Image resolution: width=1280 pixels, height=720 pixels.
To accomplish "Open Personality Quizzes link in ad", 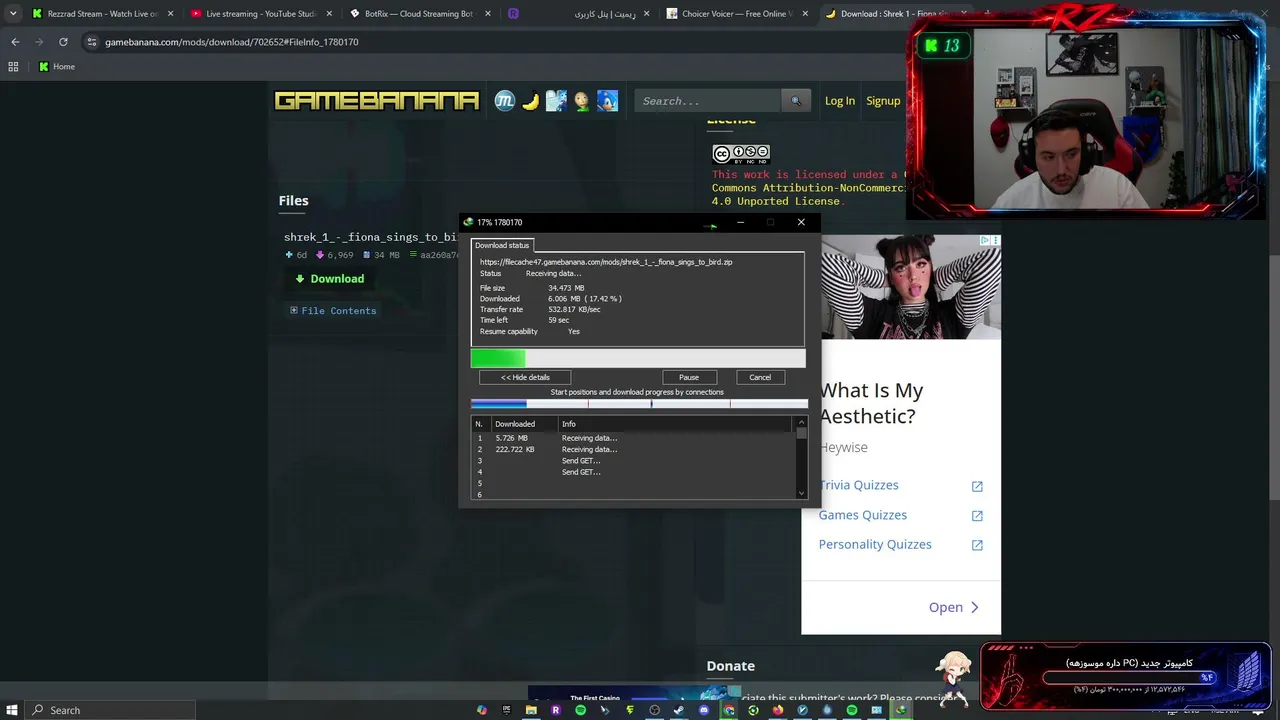I will (x=875, y=544).
